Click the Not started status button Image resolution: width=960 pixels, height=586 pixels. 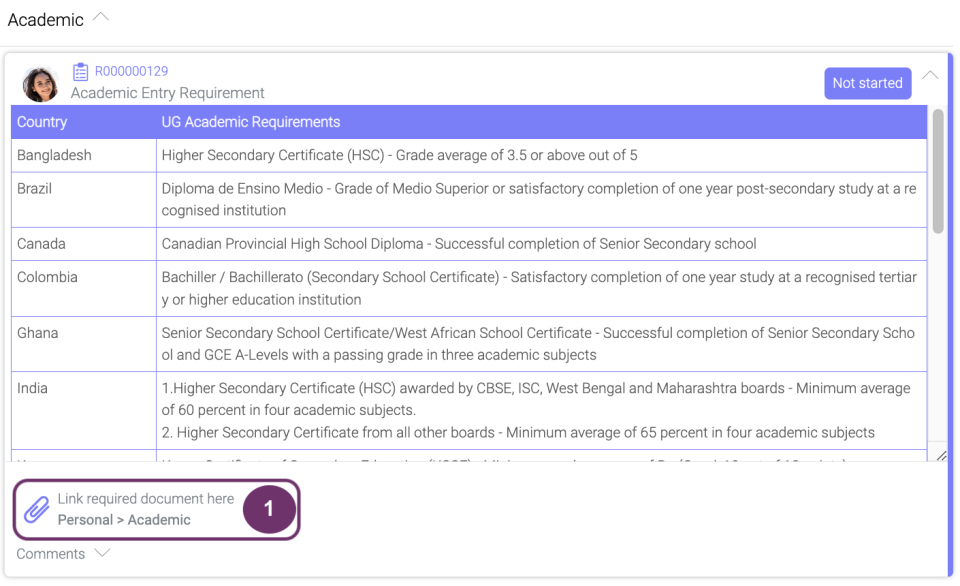867,83
